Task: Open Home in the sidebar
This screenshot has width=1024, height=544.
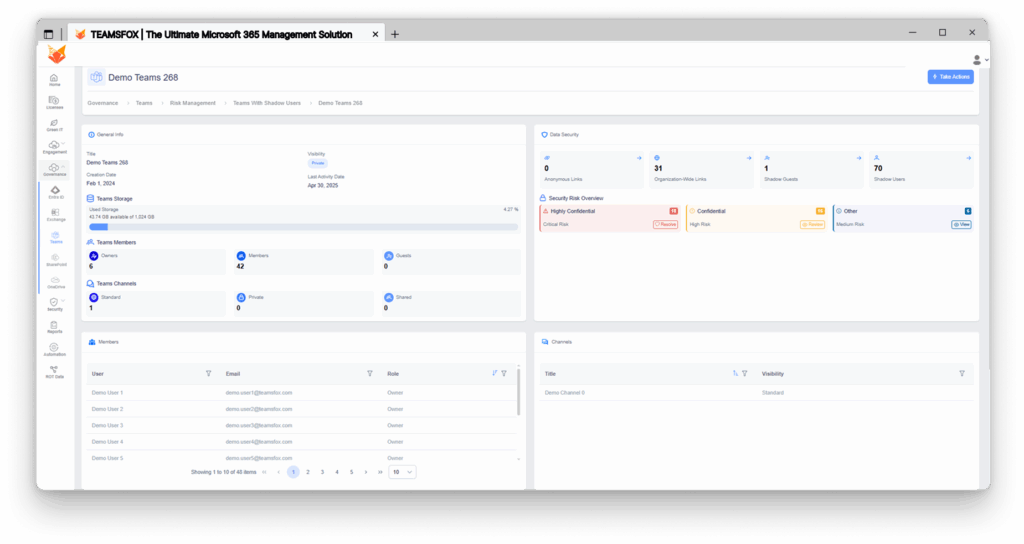Action: [x=54, y=80]
